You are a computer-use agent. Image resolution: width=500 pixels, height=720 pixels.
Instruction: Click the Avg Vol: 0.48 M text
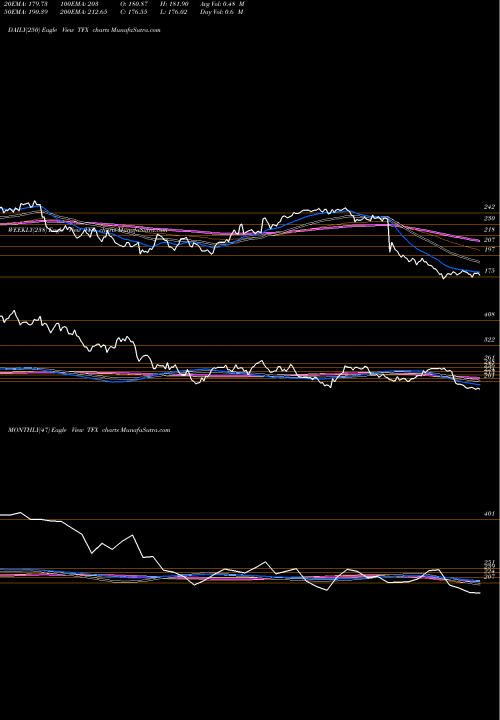[x=222, y=4]
